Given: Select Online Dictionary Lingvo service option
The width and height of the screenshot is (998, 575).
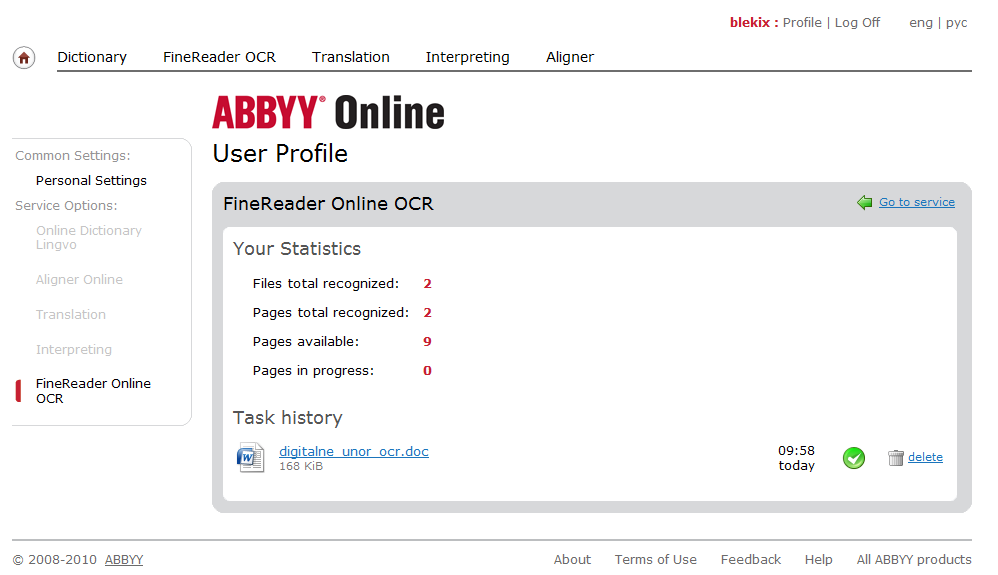Looking at the screenshot, I should pos(88,238).
